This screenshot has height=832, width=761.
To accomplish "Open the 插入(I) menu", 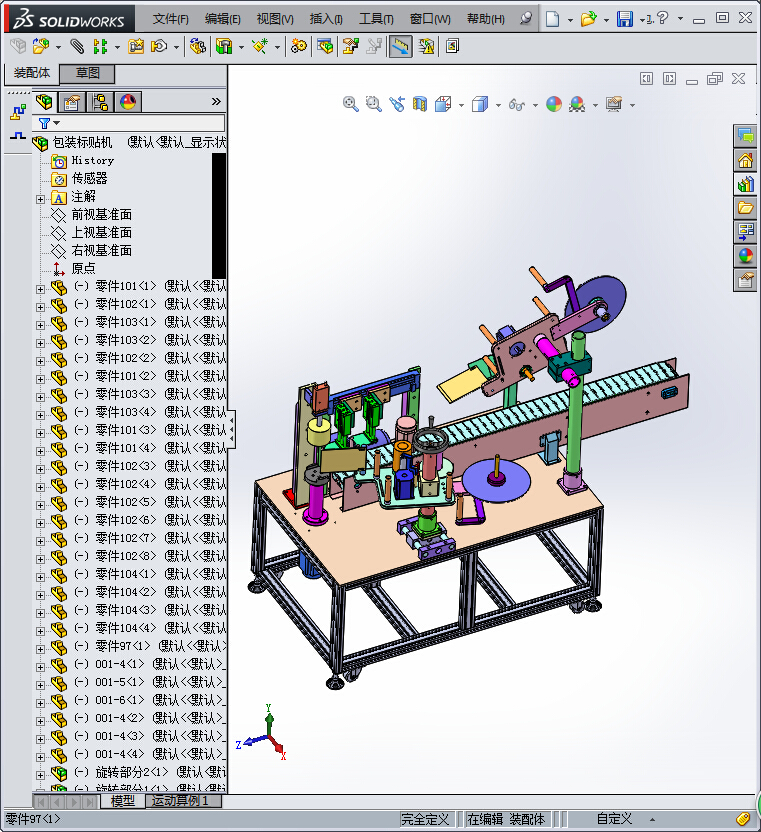I will tap(326, 19).
